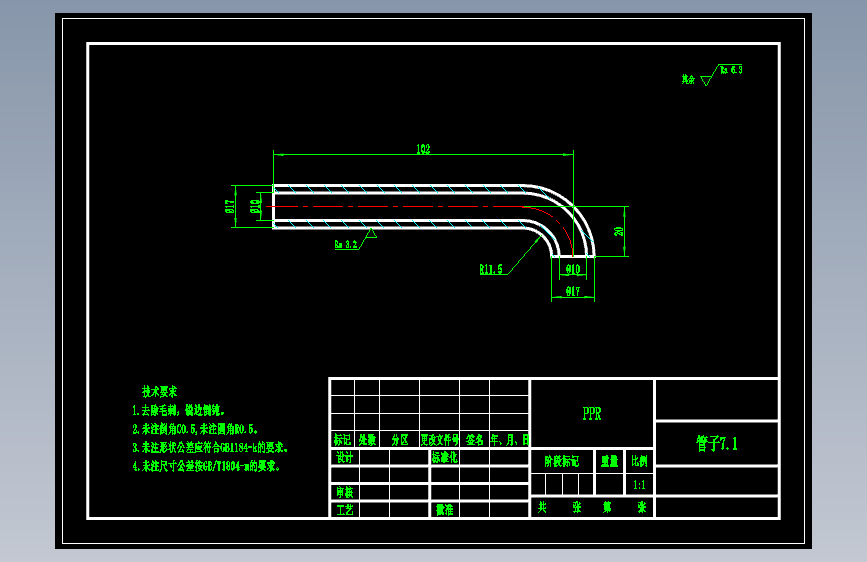The height and width of the screenshot is (562, 867).
Task: Click the 管子7.1 part name
Action: coord(717,444)
